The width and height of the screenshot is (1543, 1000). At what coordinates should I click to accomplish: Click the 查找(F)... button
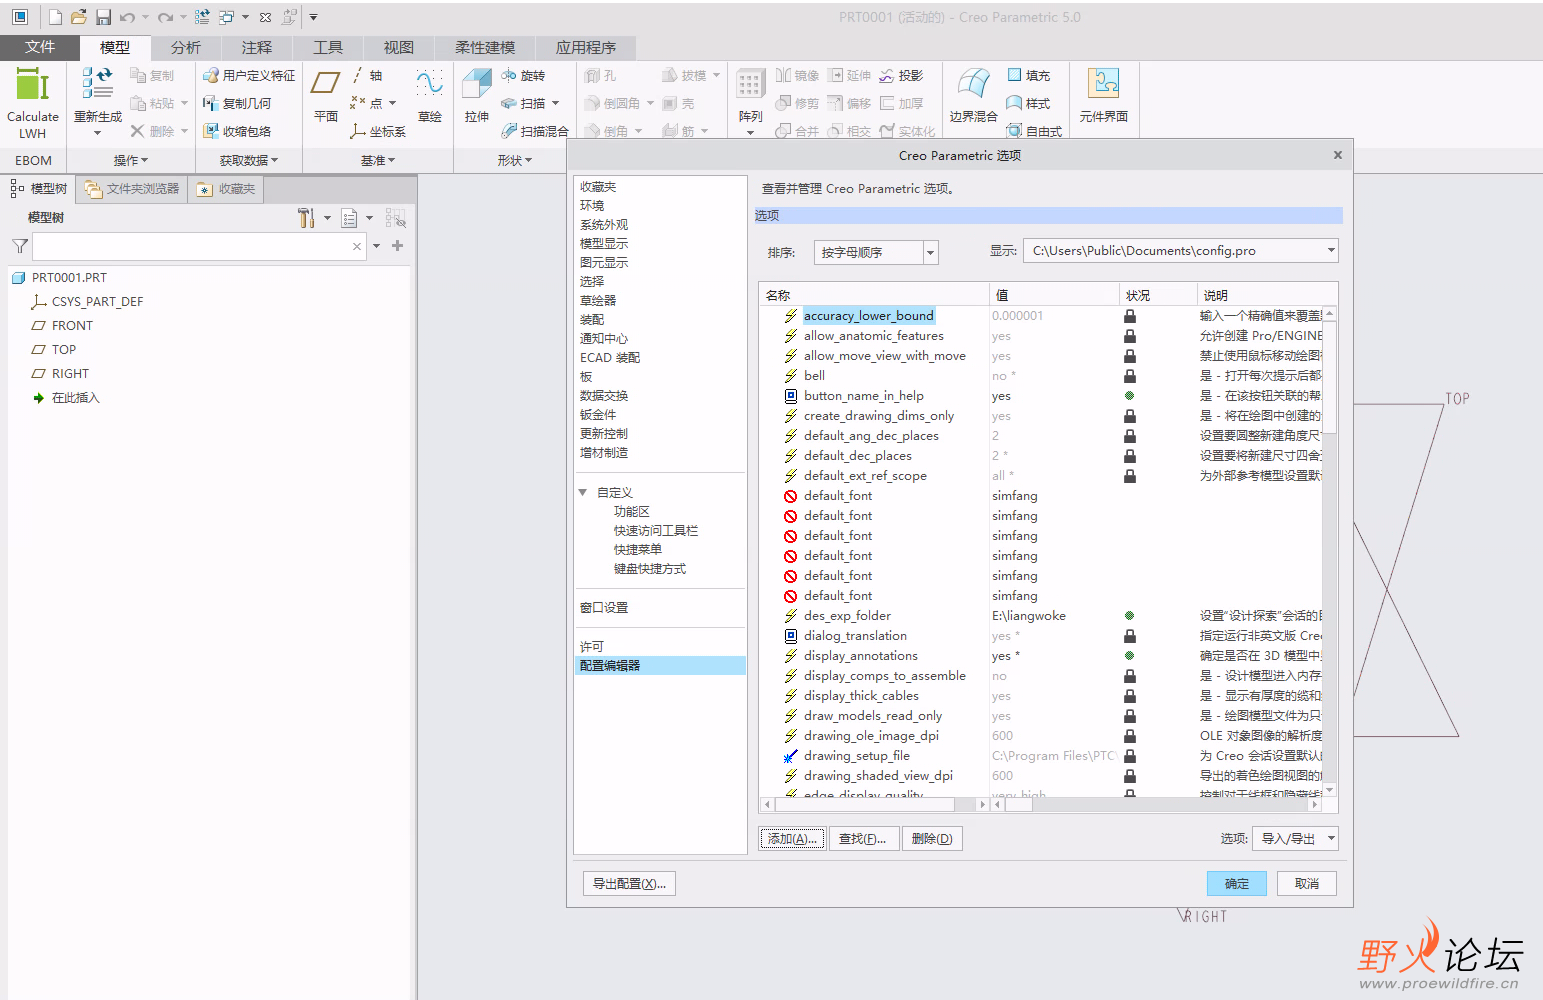[x=863, y=838]
